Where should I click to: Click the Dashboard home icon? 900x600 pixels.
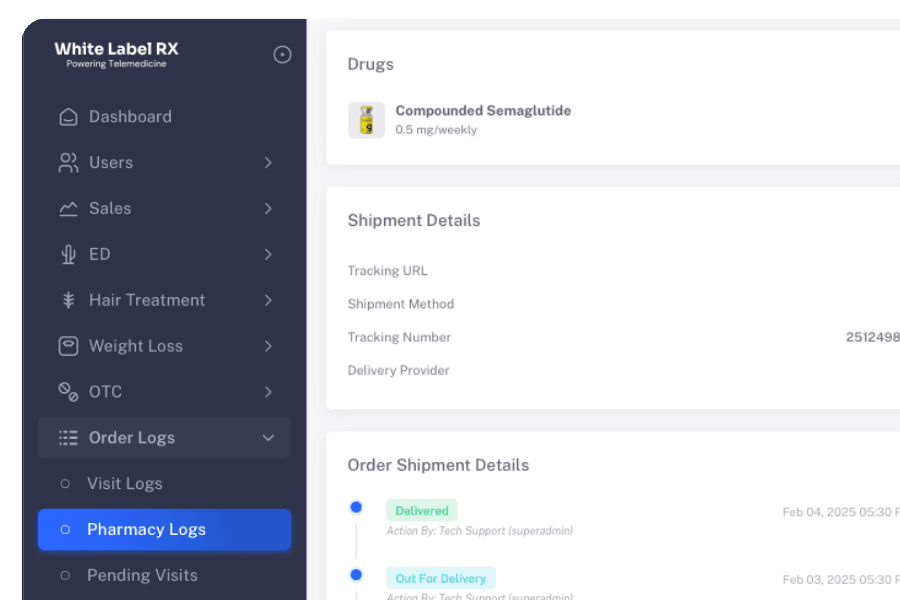(x=68, y=117)
